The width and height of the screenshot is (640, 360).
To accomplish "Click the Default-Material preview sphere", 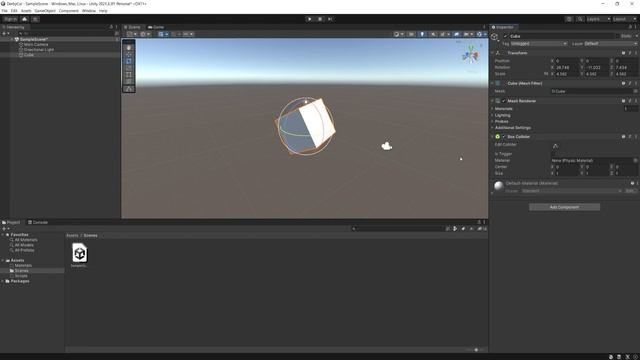I will (498, 186).
